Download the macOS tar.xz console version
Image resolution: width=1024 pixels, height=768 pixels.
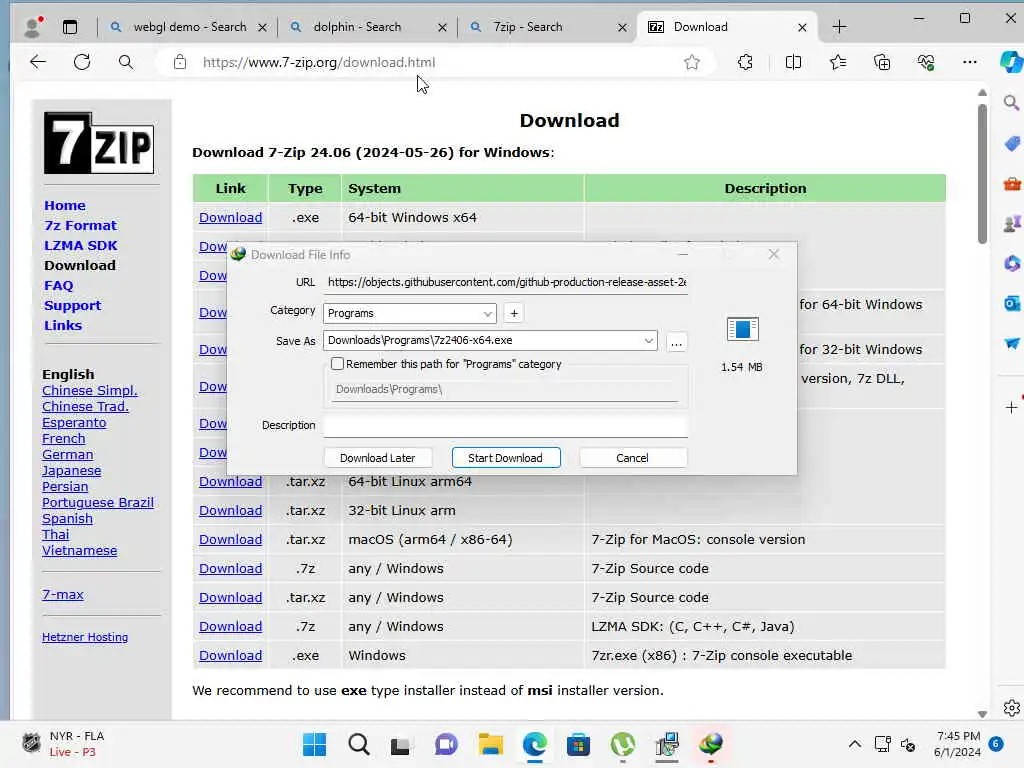click(231, 539)
